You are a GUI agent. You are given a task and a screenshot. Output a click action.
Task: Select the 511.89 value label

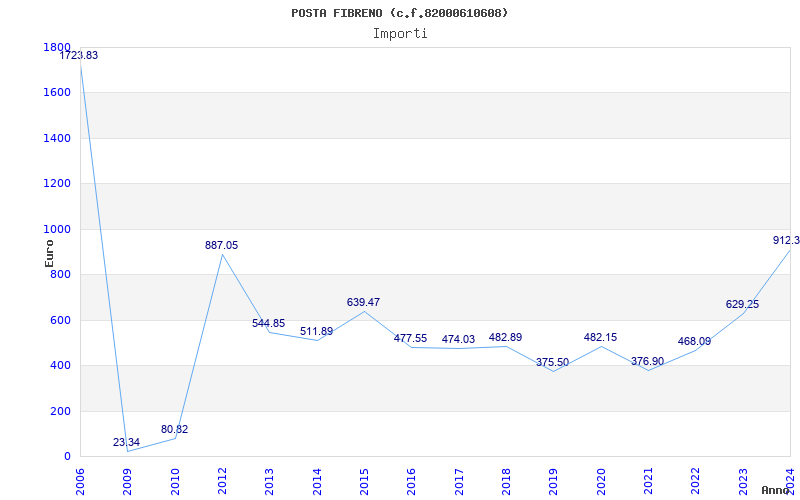tap(316, 331)
